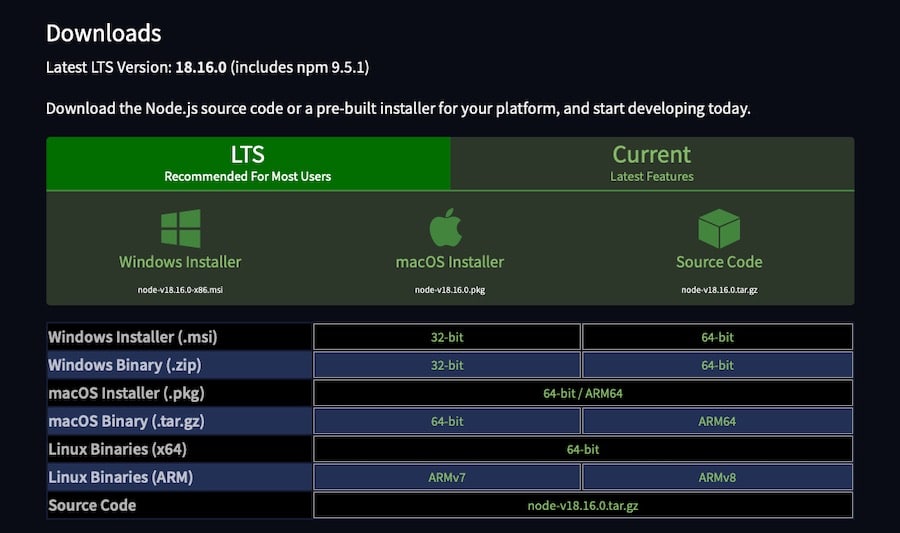Download 64-bit Windows Installer (.msi)
Image resolution: width=900 pixels, height=533 pixels.
[x=717, y=337]
